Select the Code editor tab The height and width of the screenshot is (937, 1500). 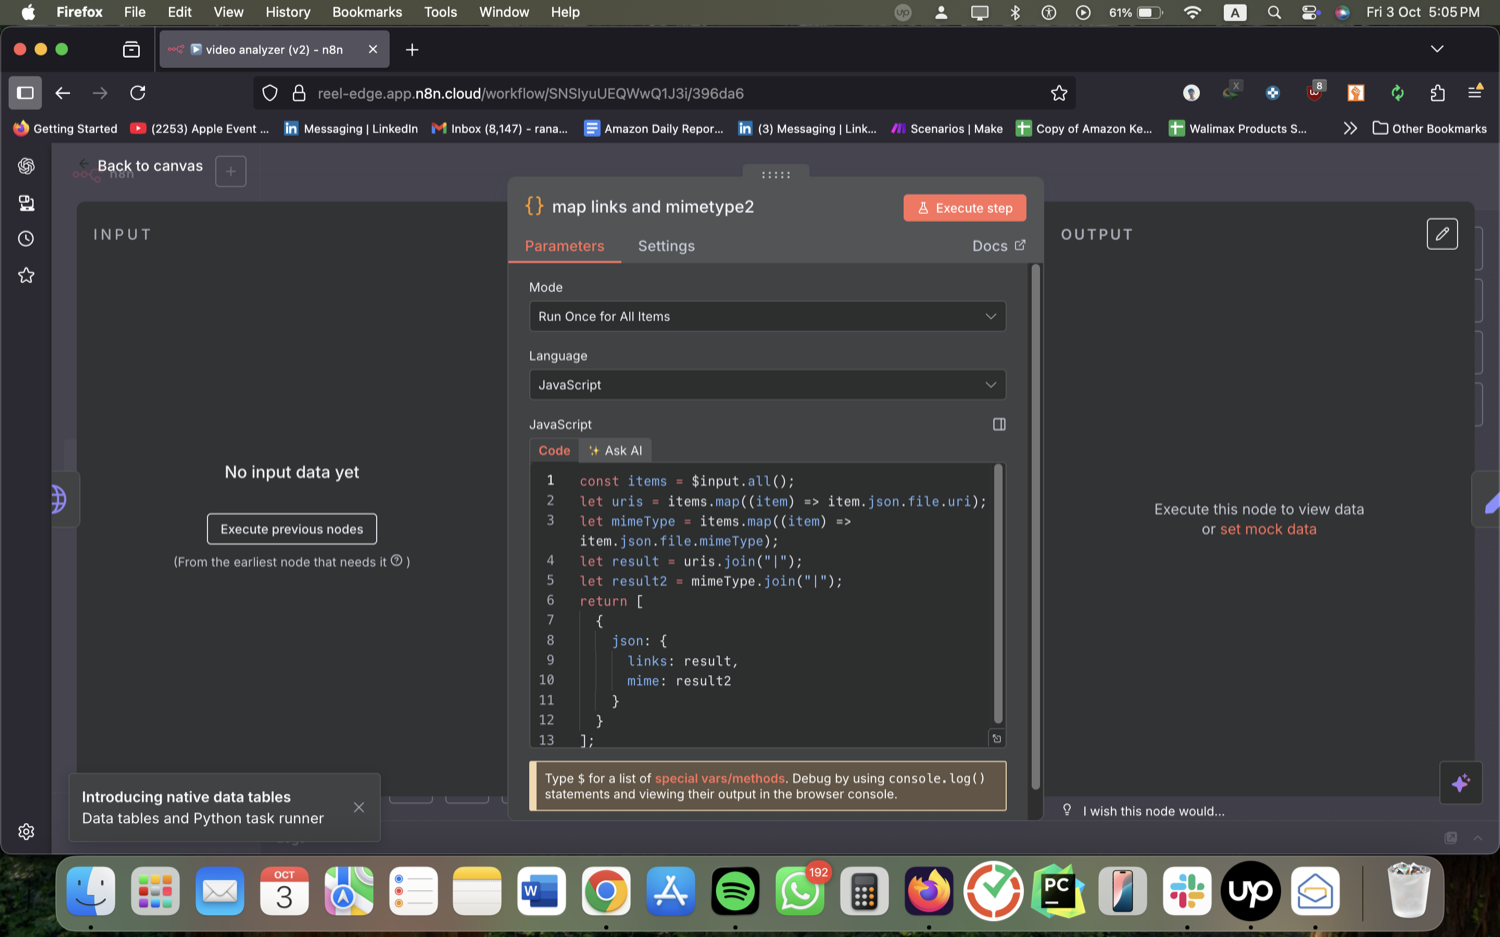pos(554,450)
